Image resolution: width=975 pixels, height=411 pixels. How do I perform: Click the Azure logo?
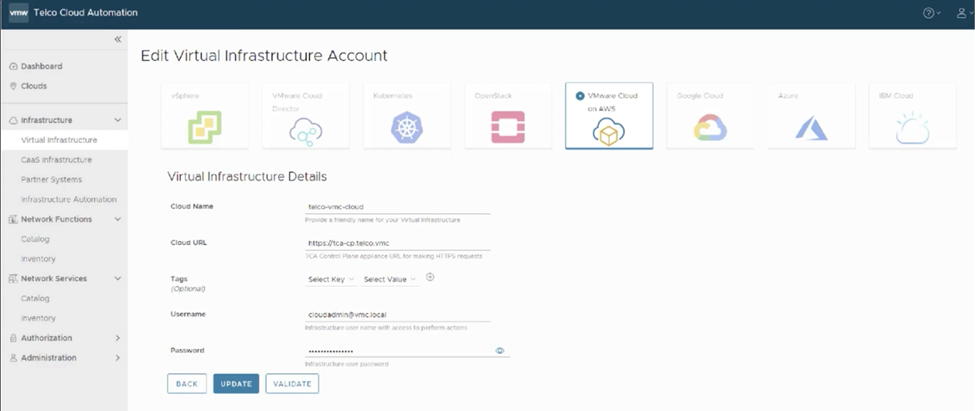[811, 128]
